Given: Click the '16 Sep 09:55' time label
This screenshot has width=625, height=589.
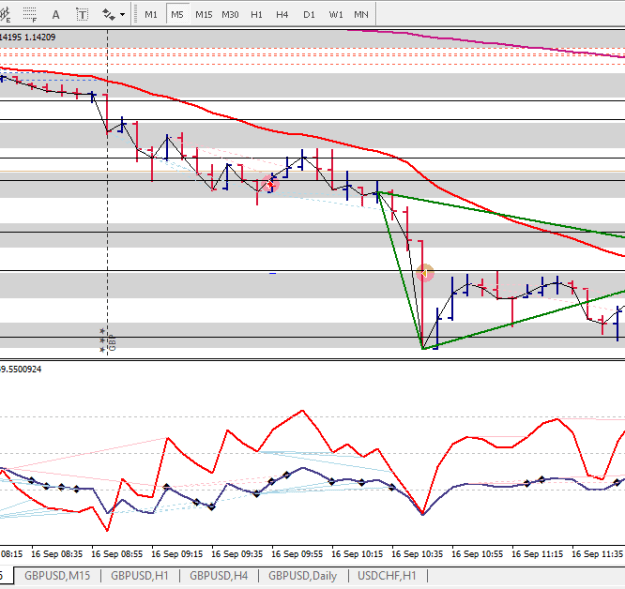Looking at the screenshot, I should 297,554.
